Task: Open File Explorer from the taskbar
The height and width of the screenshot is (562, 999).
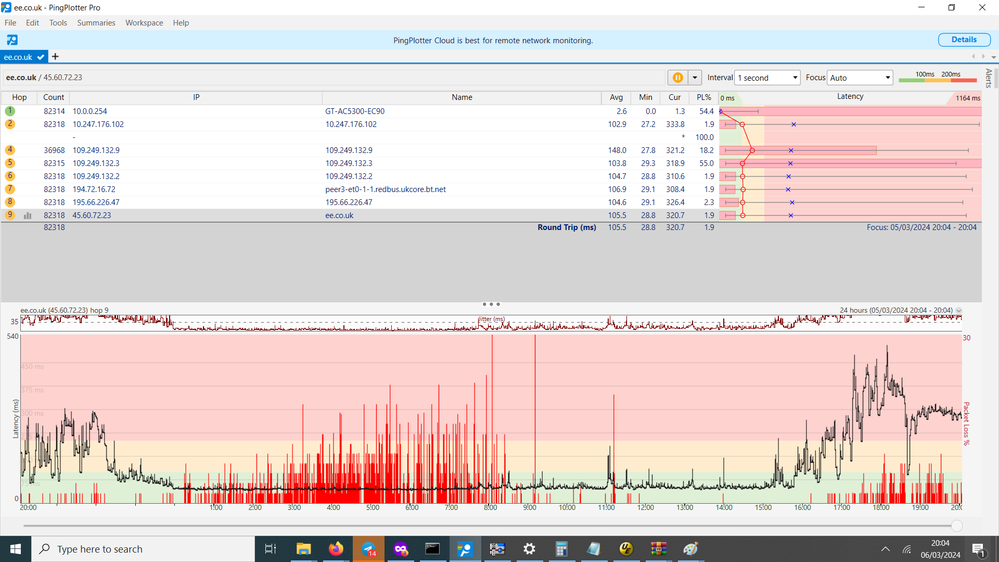Action: [x=303, y=549]
